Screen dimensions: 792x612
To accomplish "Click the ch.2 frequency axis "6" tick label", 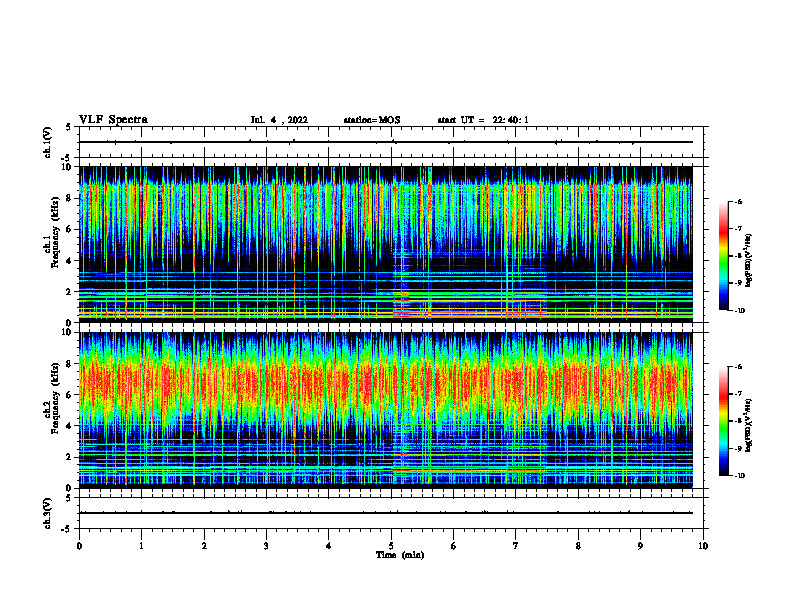I will [x=70, y=395].
